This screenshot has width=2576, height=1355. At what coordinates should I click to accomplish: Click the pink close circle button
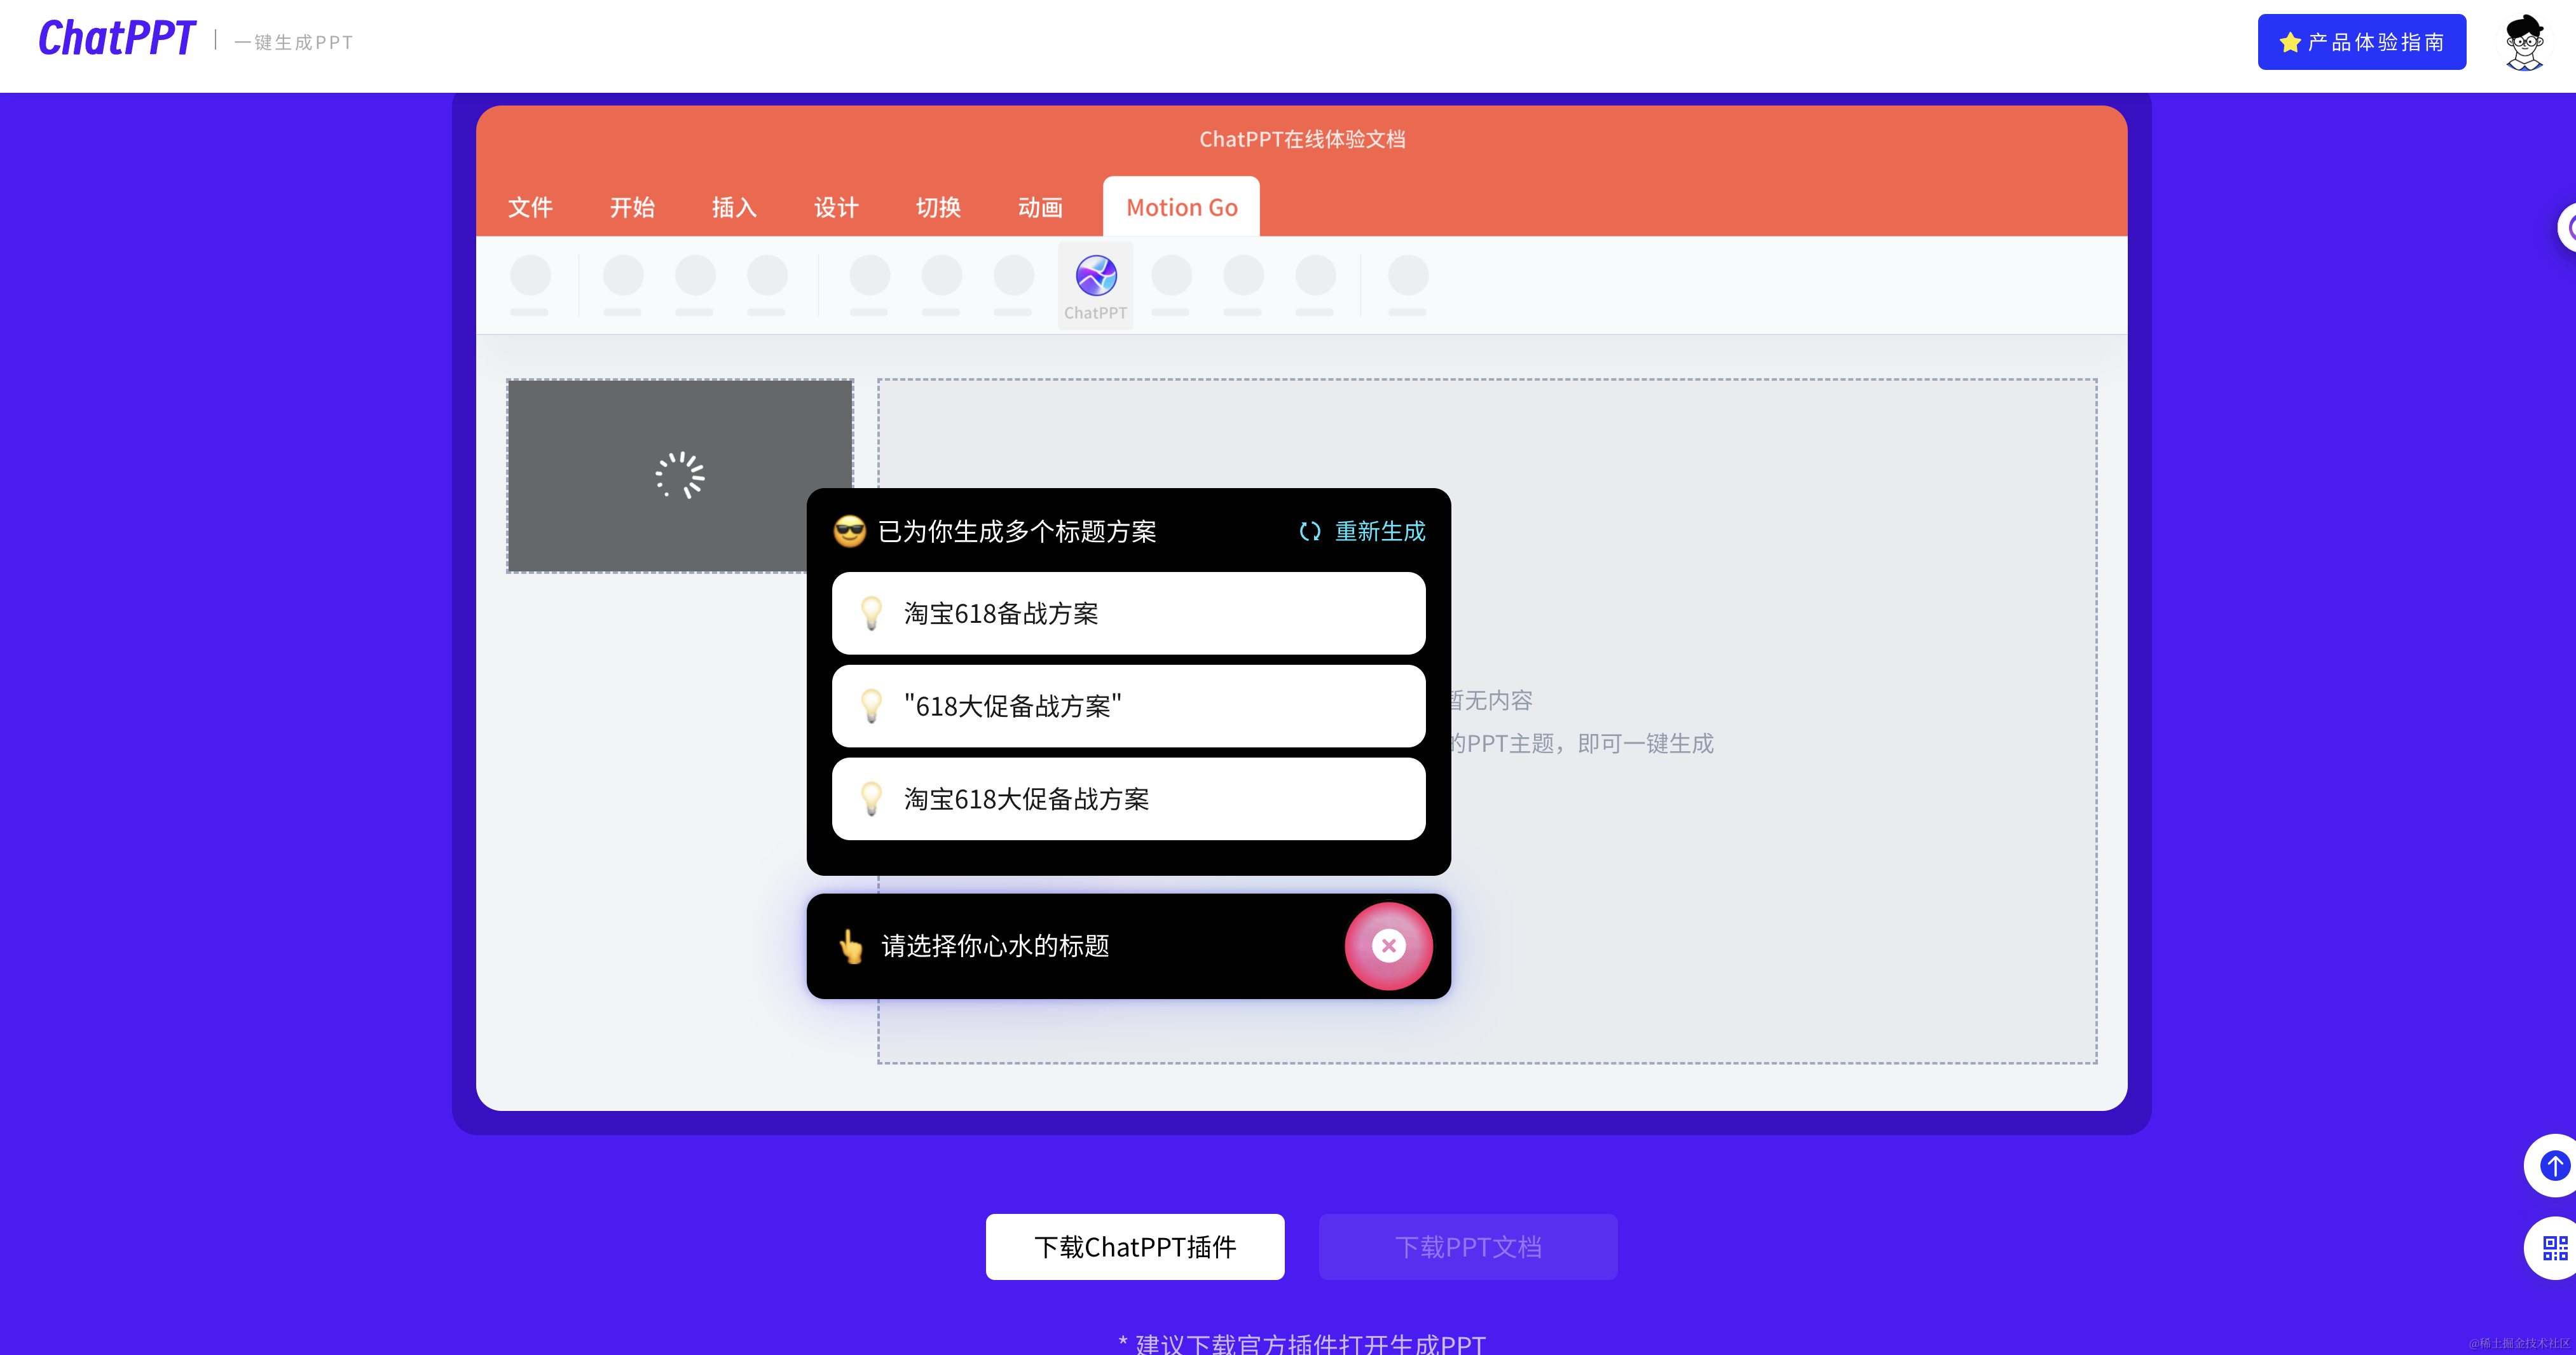1388,946
